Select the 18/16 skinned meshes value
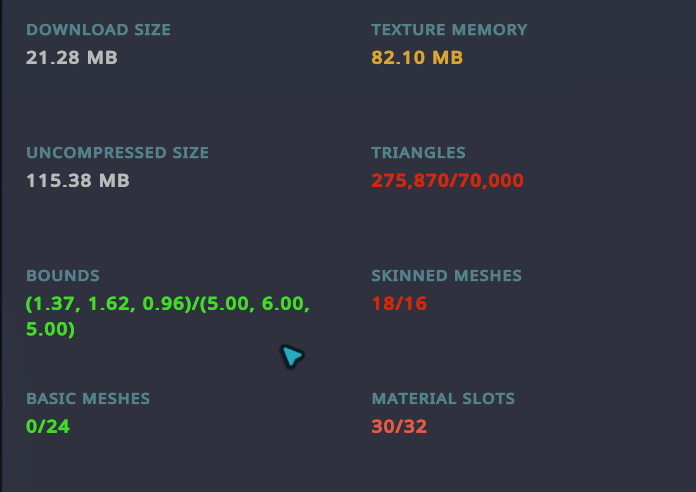Screen dimensions: 696x492 [x=399, y=304]
